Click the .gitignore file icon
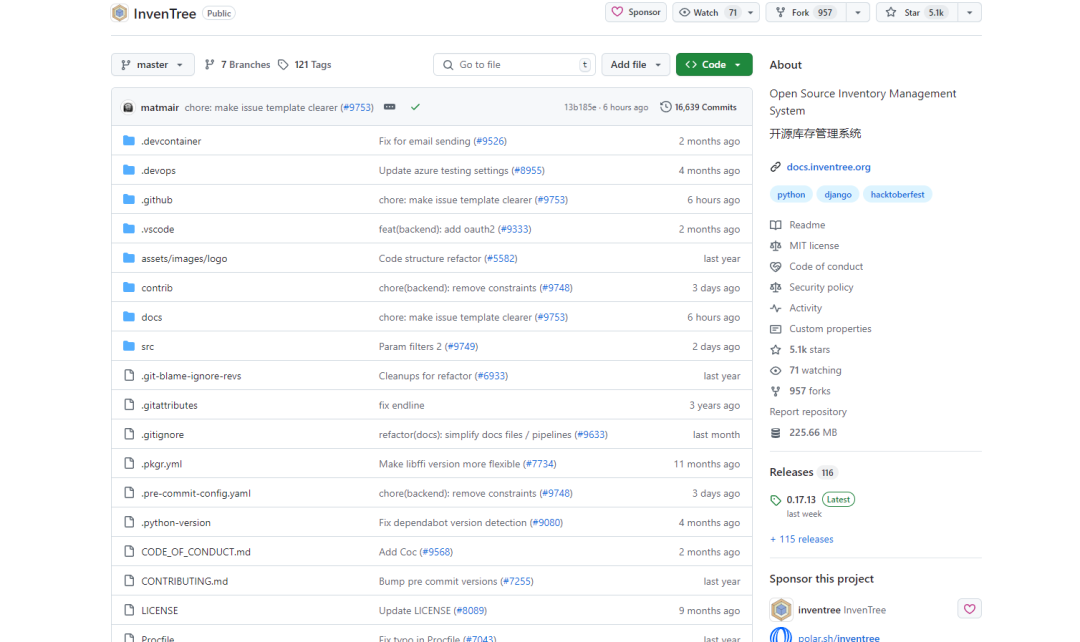Screen dimensions: 1080x642 coord(129,434)
